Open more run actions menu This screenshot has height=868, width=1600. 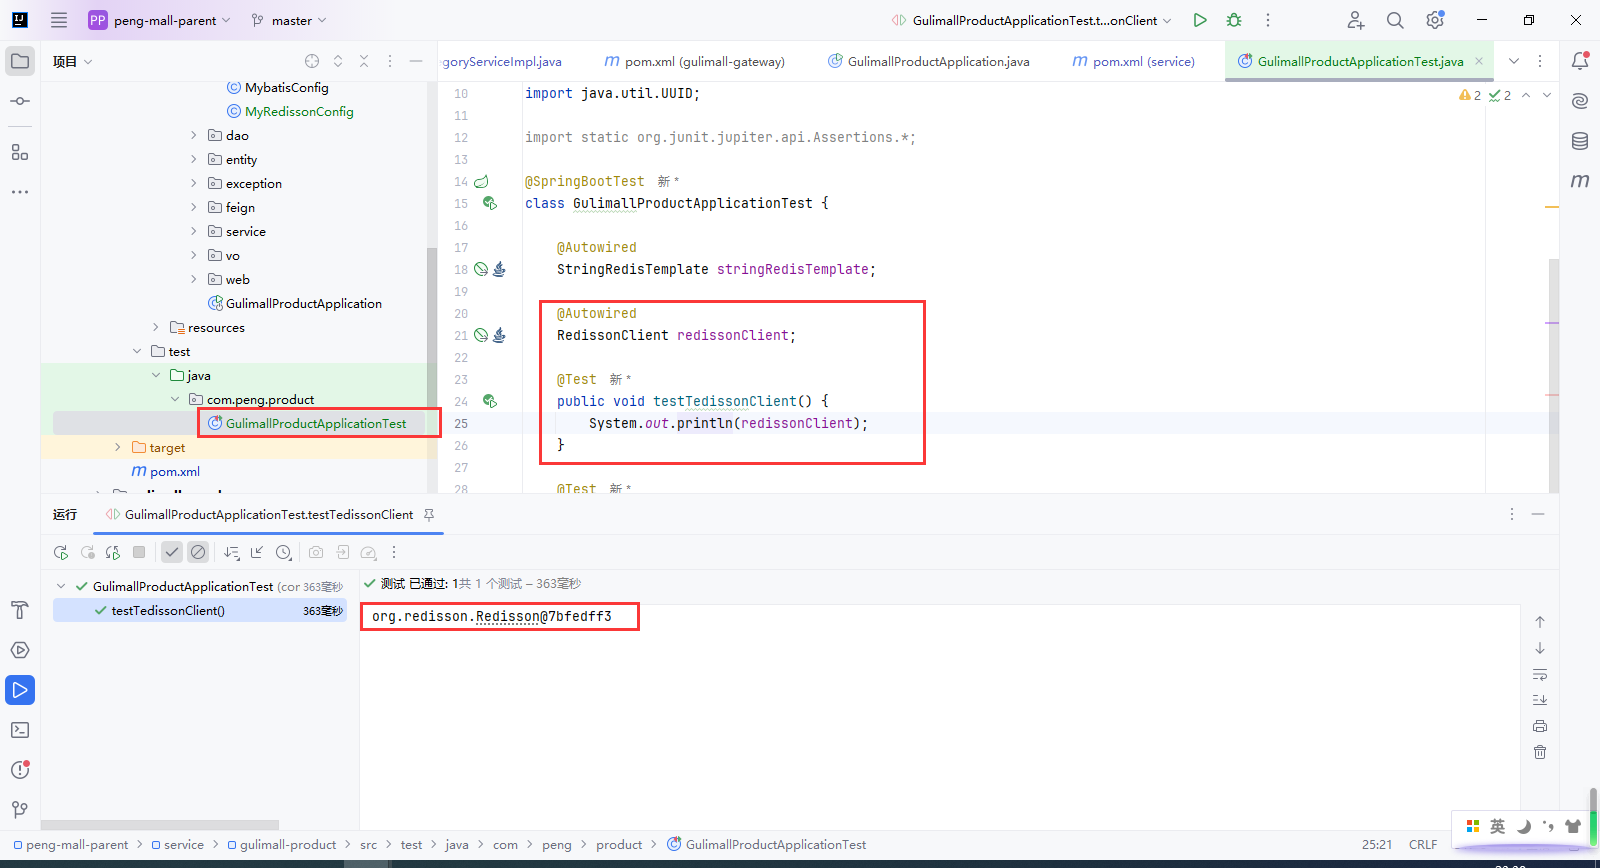[x=1268, y=20]
